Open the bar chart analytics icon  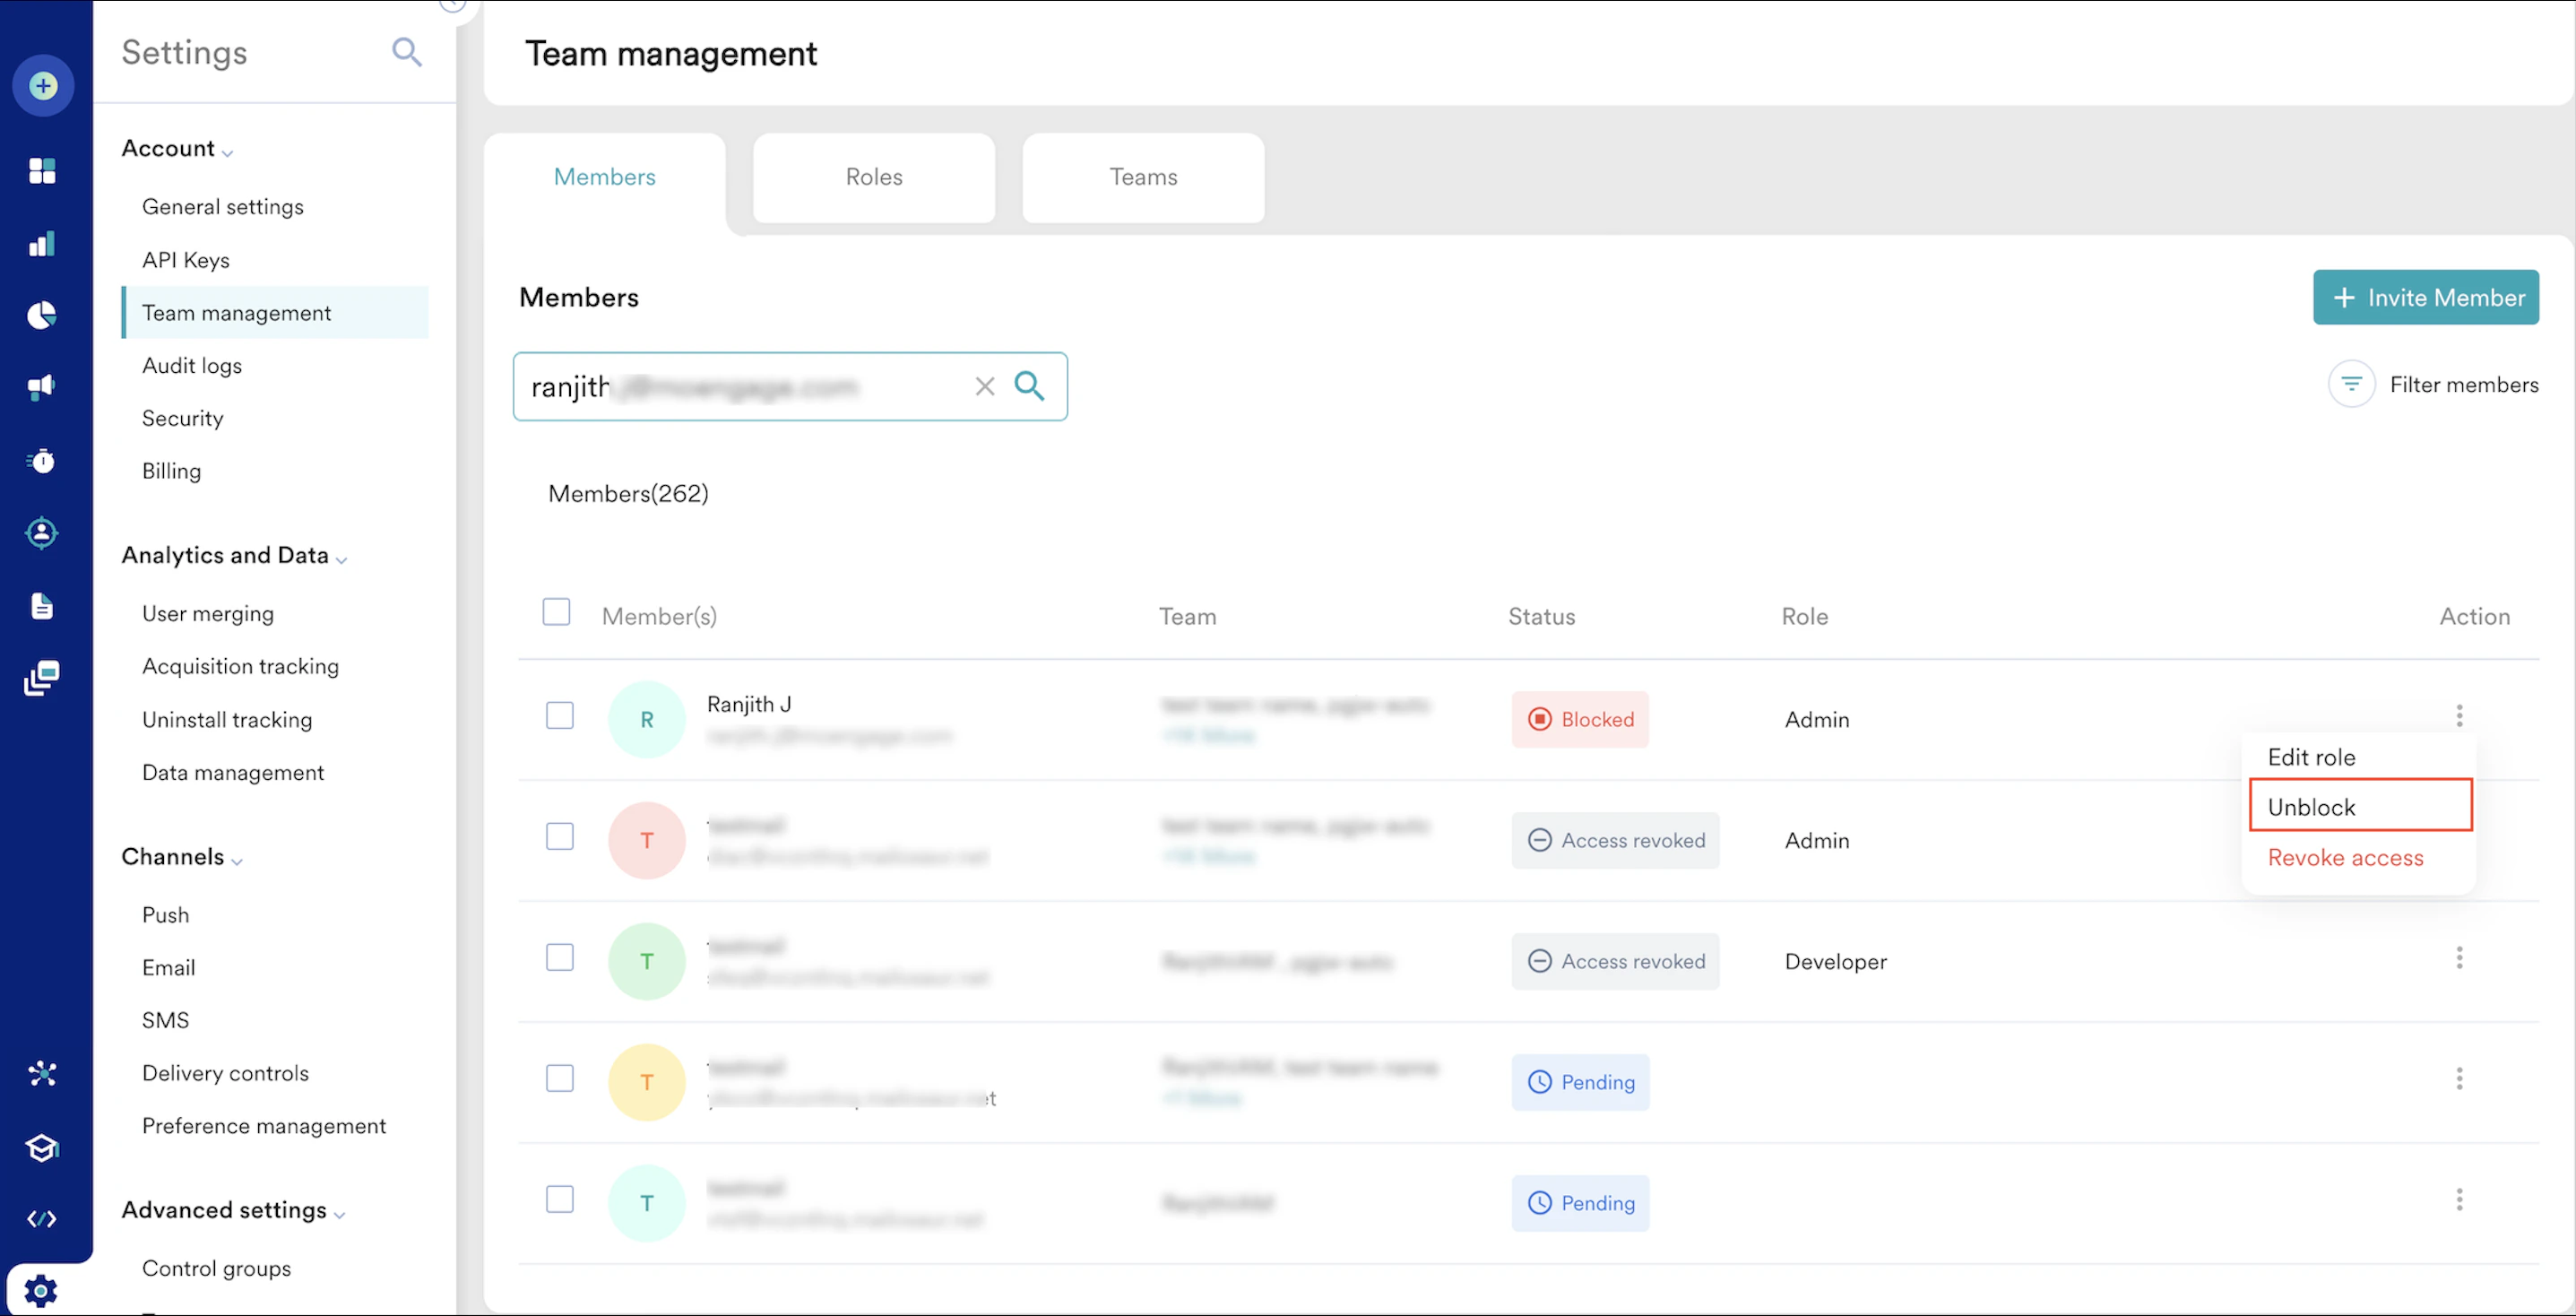click(42, 244)
